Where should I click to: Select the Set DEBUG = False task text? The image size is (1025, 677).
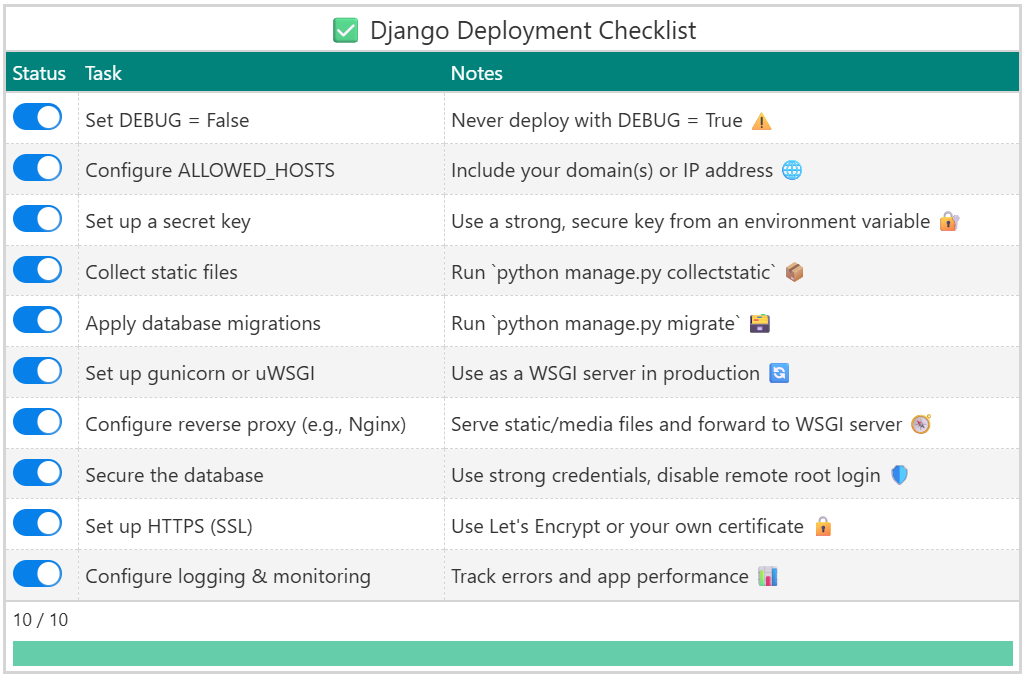click(167, 120)
